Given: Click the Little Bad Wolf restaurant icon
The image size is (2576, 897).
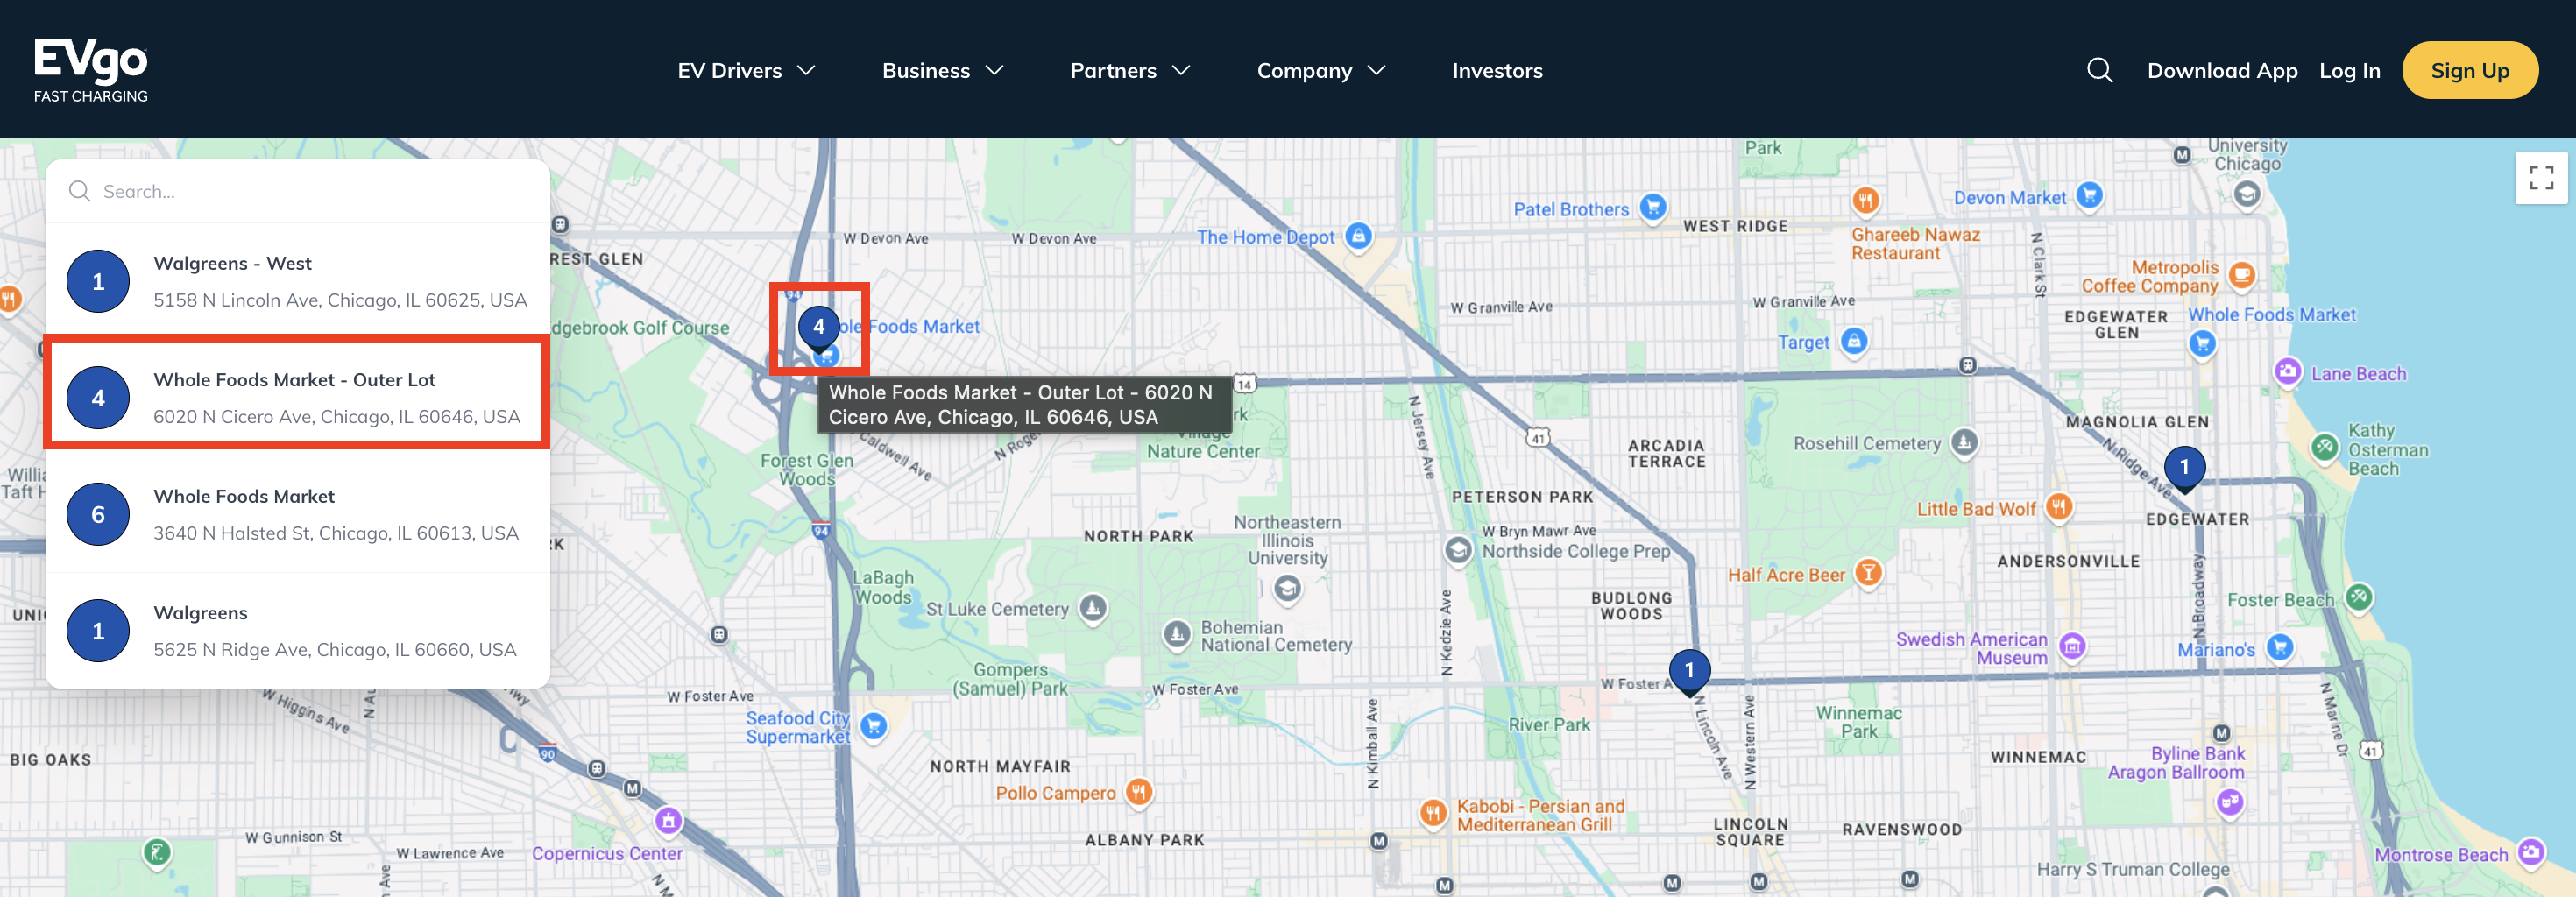Looking at the screenshot, I should (x=2057, y=507).
